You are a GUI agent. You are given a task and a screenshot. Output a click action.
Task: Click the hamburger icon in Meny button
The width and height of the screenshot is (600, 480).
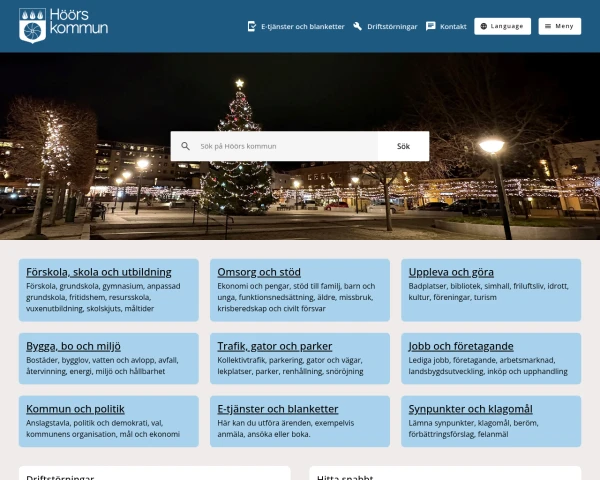548,26
